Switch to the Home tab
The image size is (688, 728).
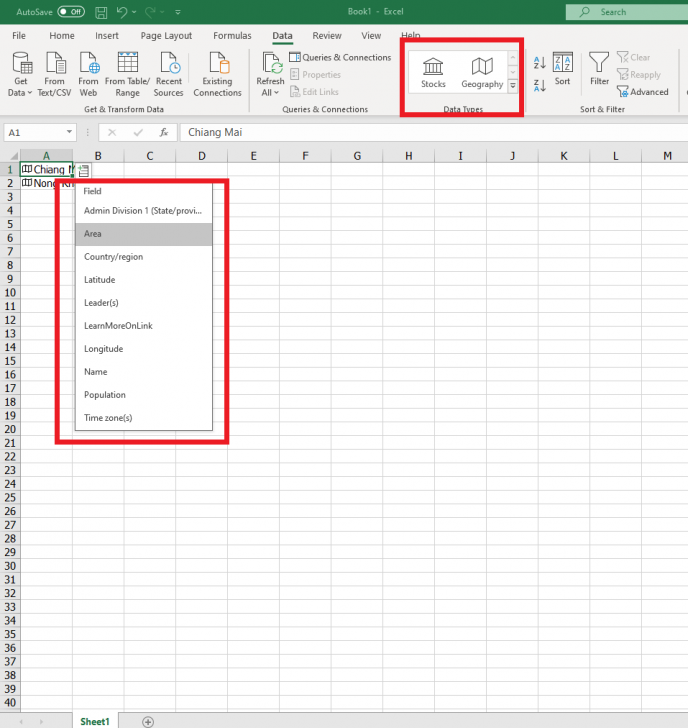click(x=62, y=36)
